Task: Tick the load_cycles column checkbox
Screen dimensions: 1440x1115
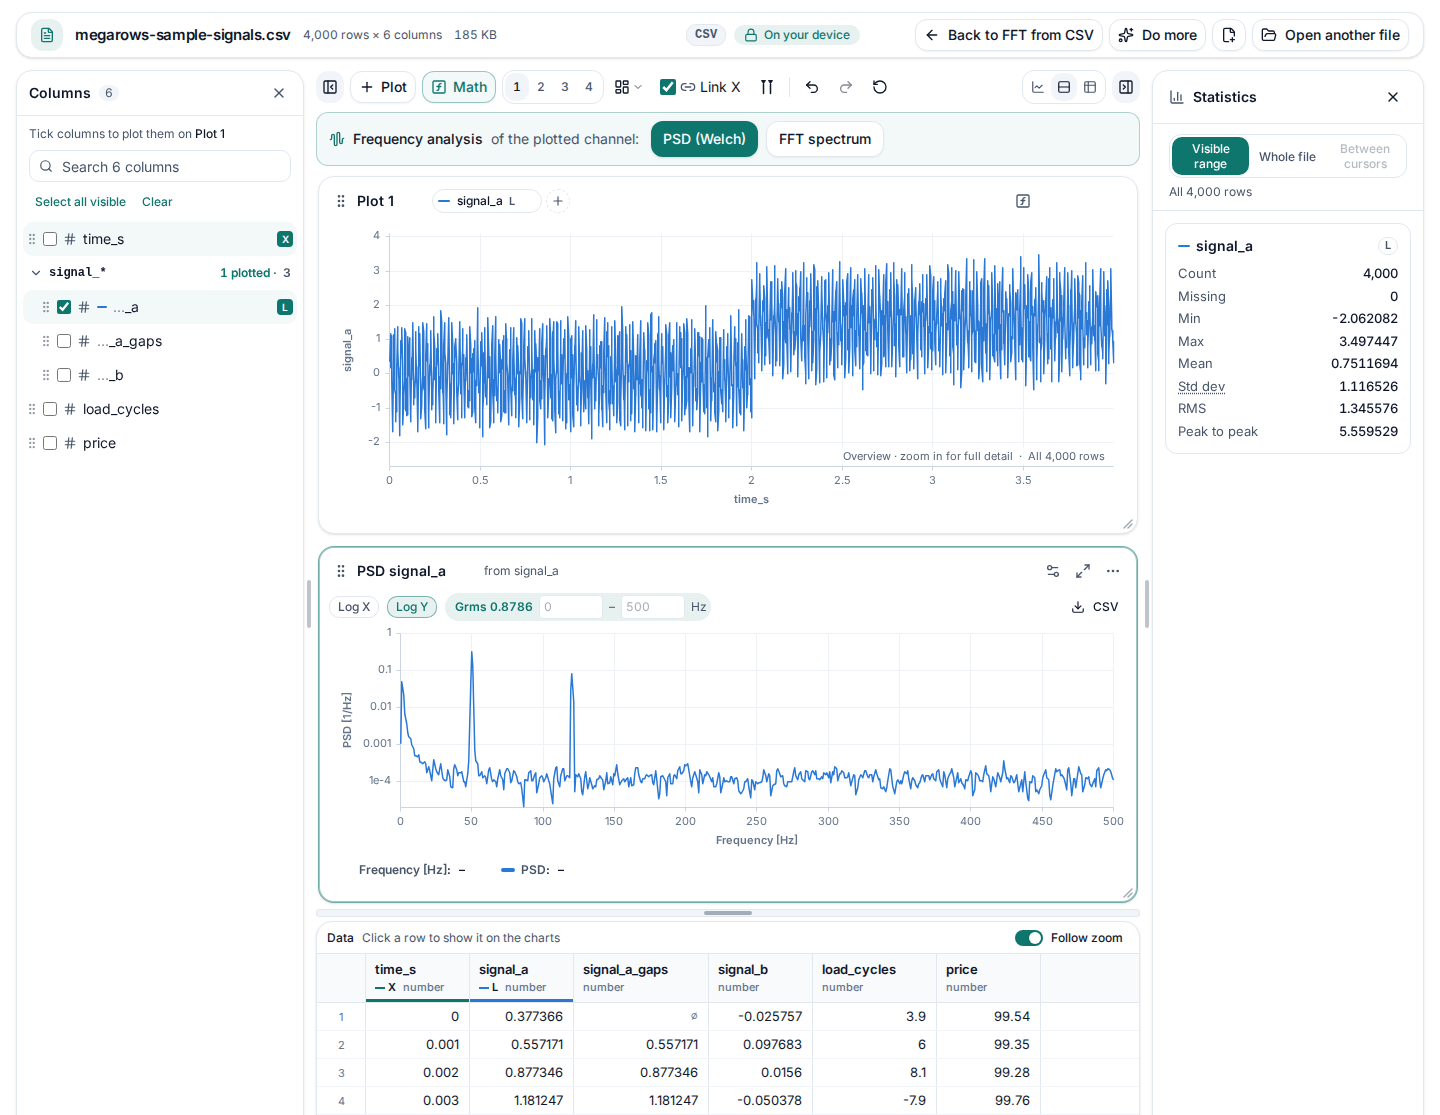Action: (x=50, y=409)
